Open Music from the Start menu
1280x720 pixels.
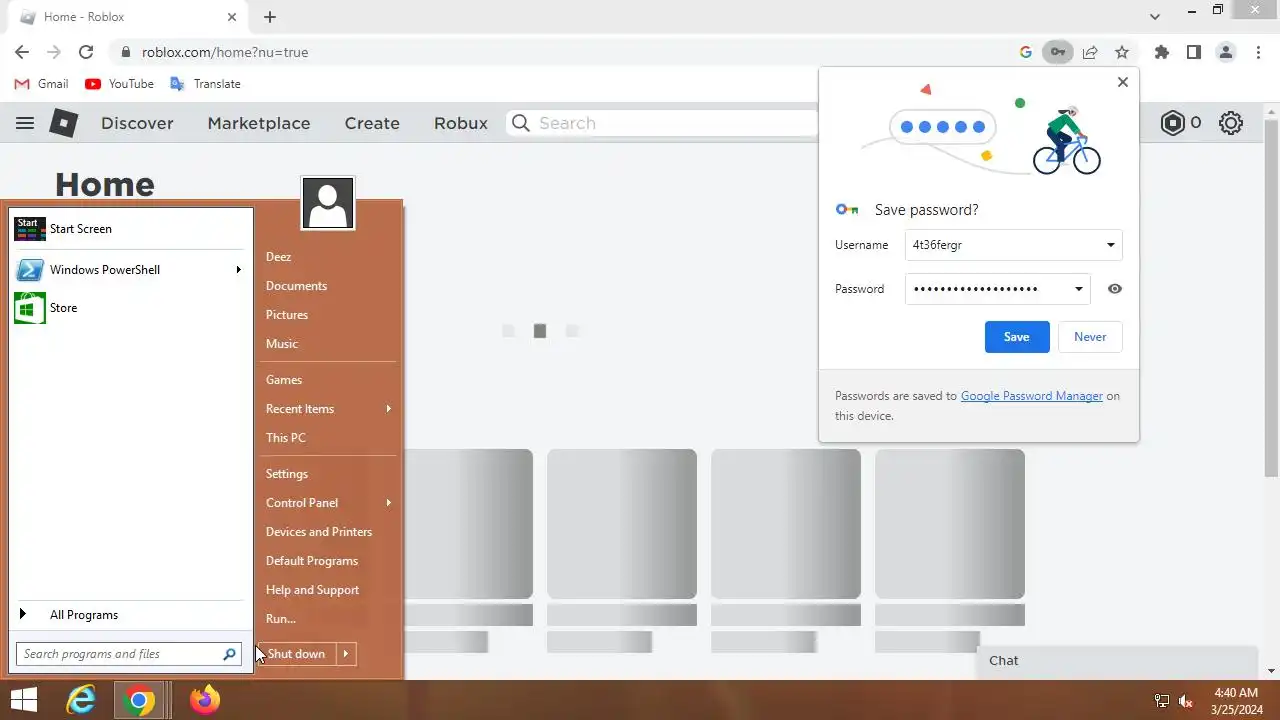[282, 344]
